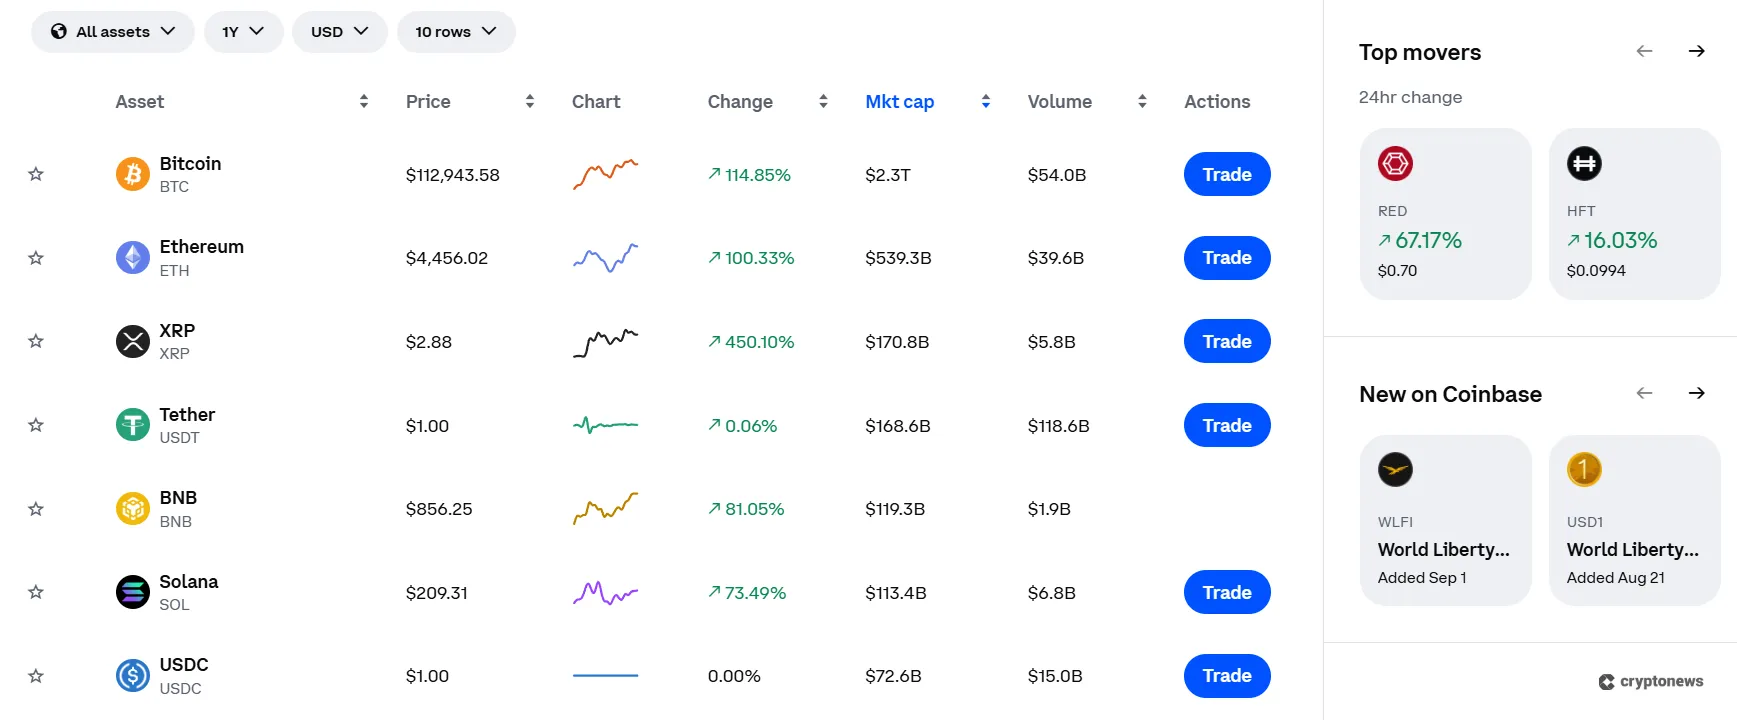Star USDC to add to watchlist

click(x=36, y=676)
